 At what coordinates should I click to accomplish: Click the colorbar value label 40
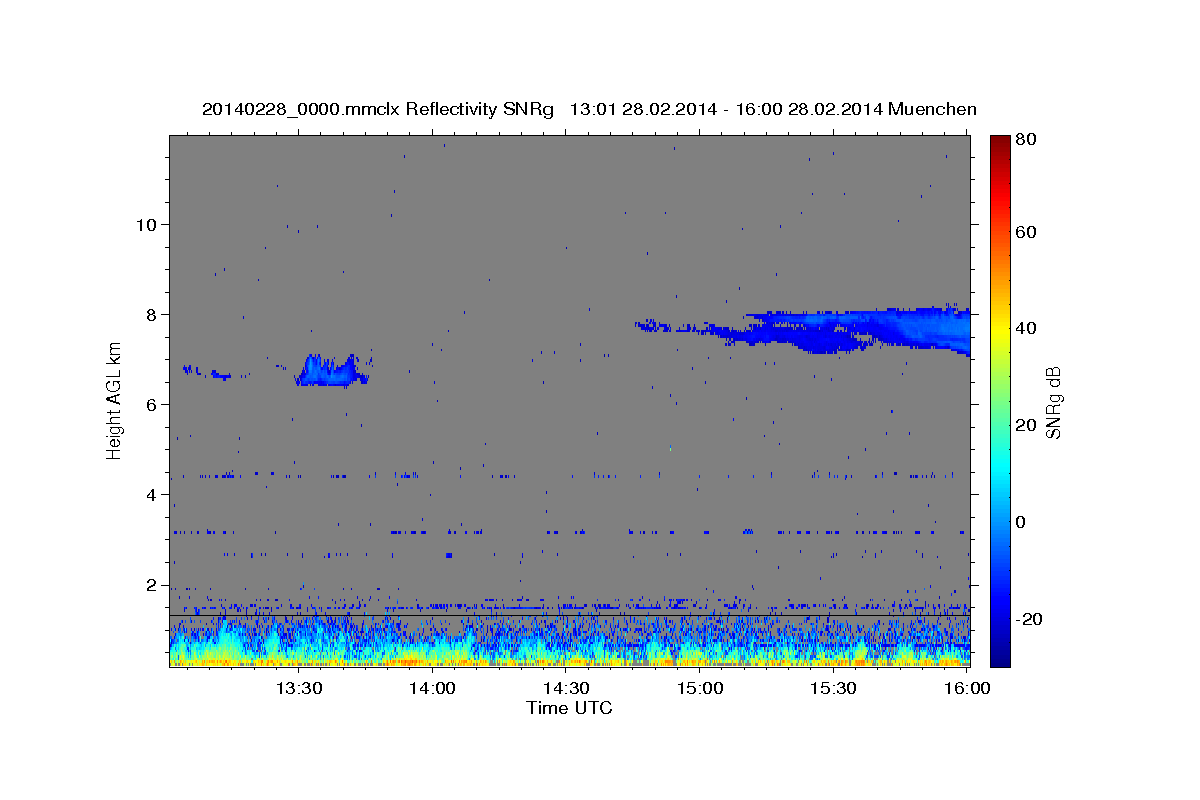1028,328
